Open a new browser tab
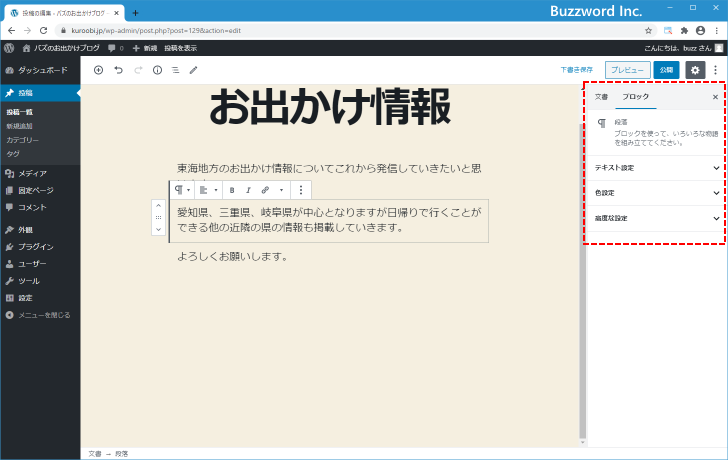Viewport: 728px width, 460px height. [135, 13]
